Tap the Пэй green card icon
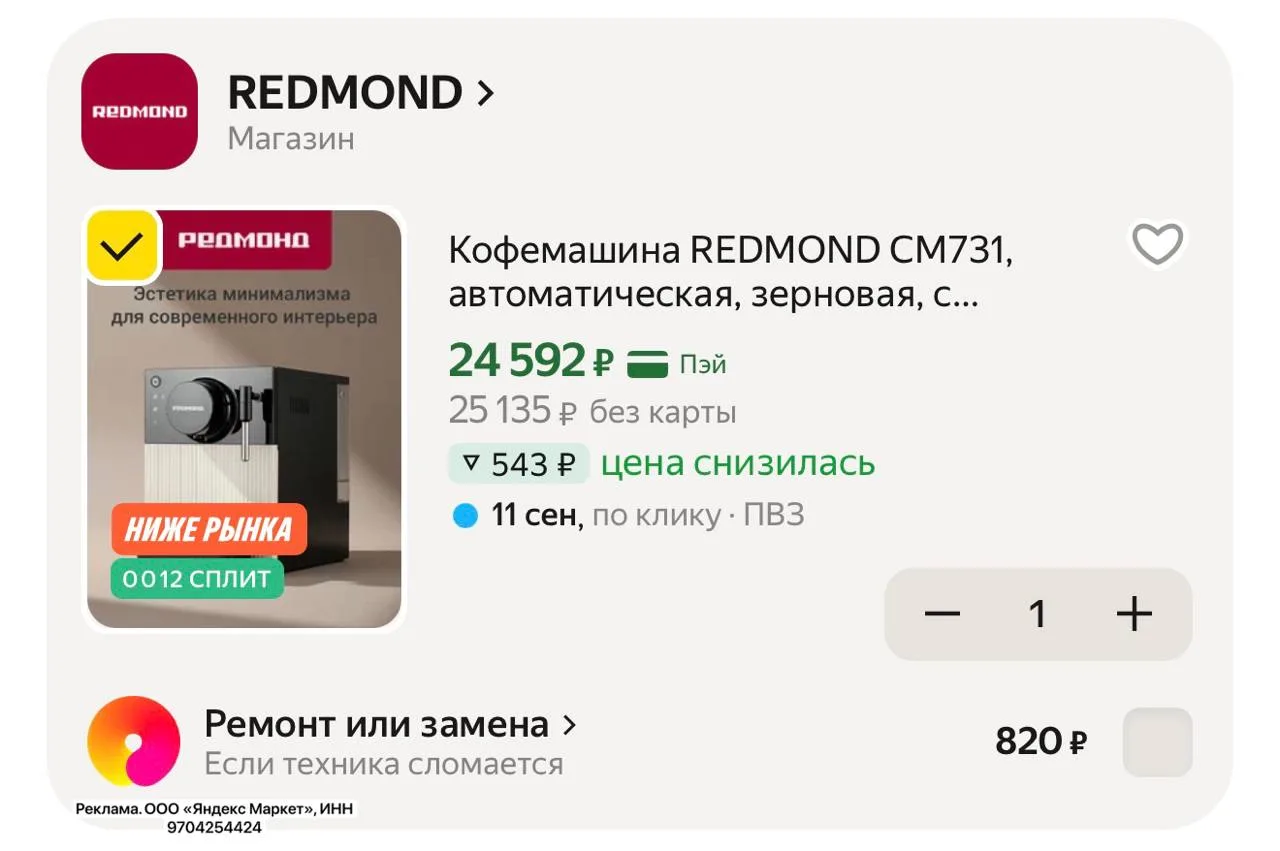 point(647,364)
